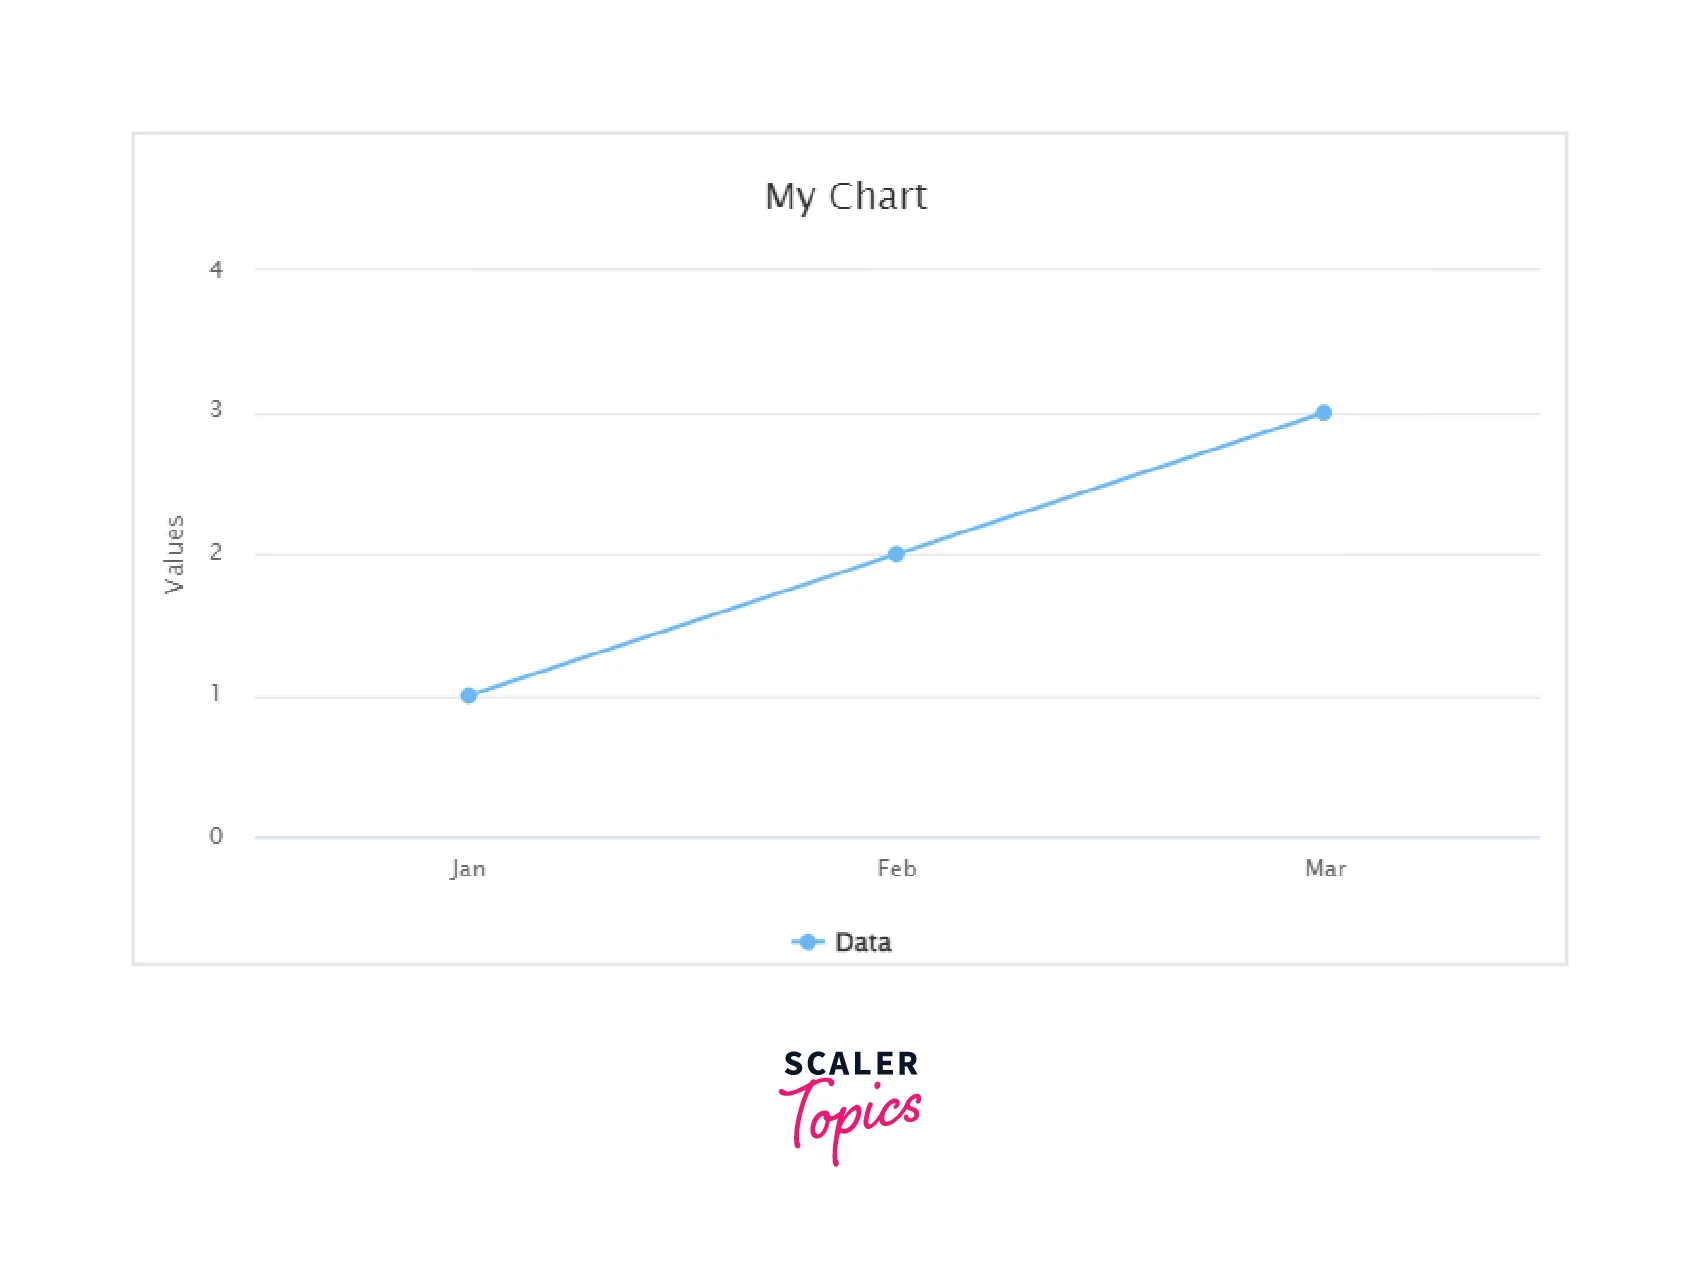
Task: Click the y-axis label 4
Action: pyautogui.click(x=216, y=269)
